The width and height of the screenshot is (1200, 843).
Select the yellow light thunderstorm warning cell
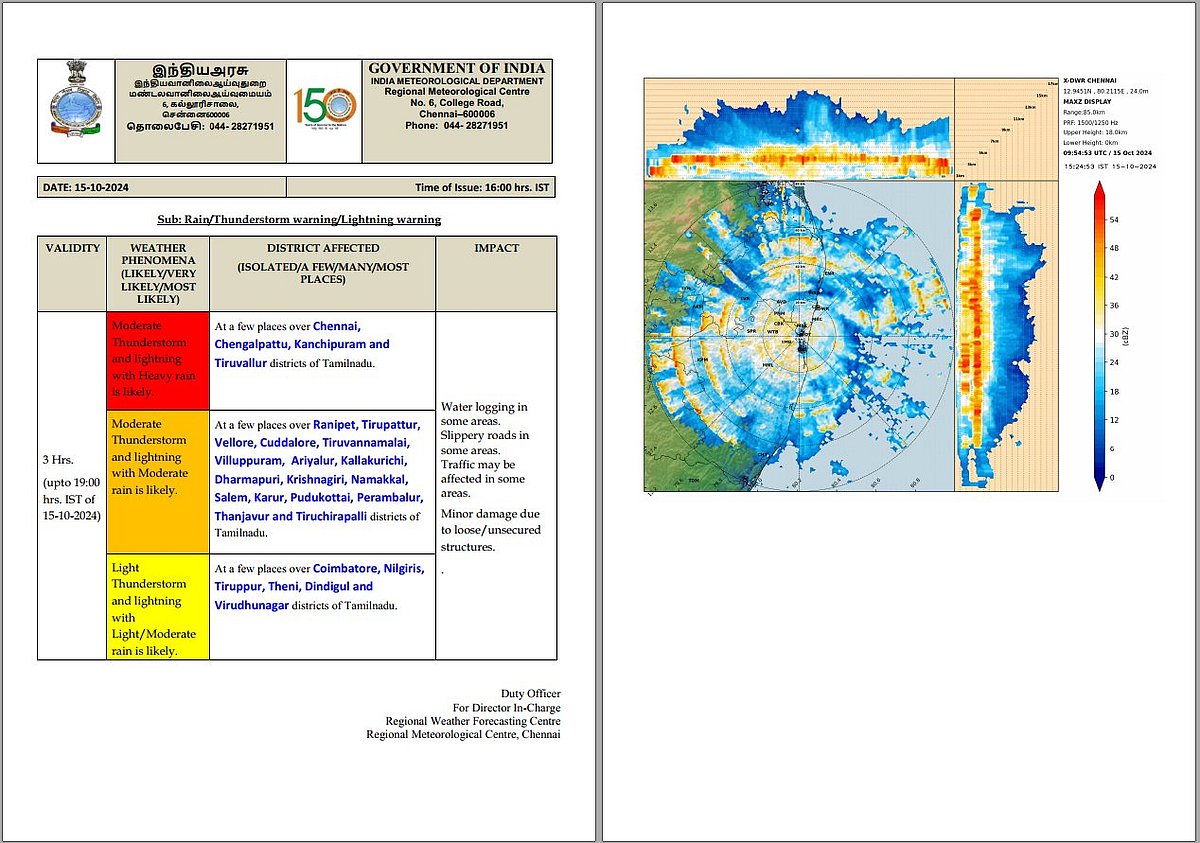[x=157, y=609]
